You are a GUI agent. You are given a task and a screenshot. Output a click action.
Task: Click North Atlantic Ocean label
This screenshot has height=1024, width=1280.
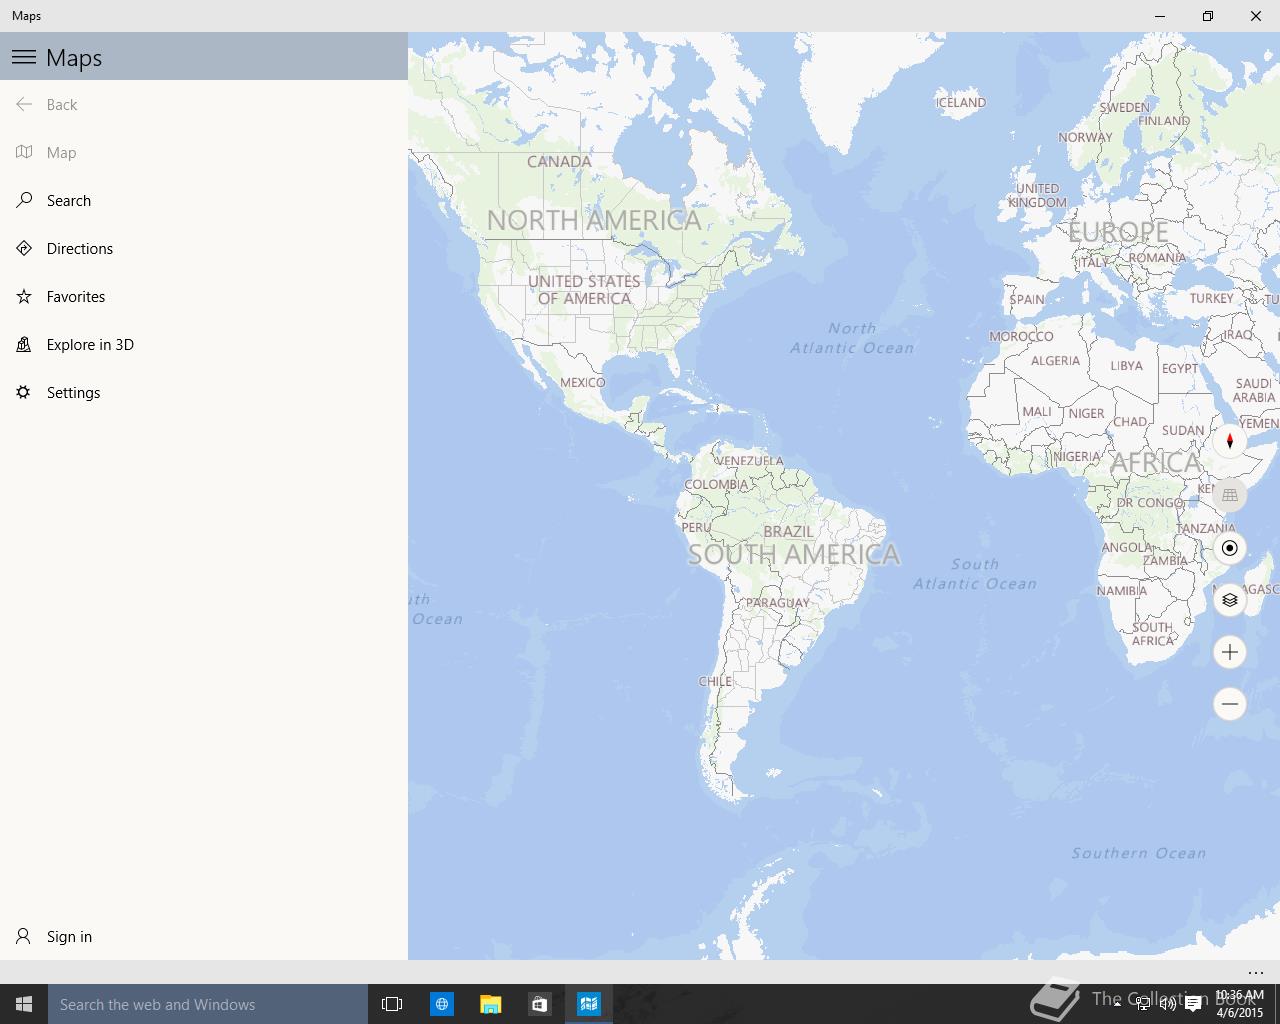pyautogui.click(x=852, y=338)
